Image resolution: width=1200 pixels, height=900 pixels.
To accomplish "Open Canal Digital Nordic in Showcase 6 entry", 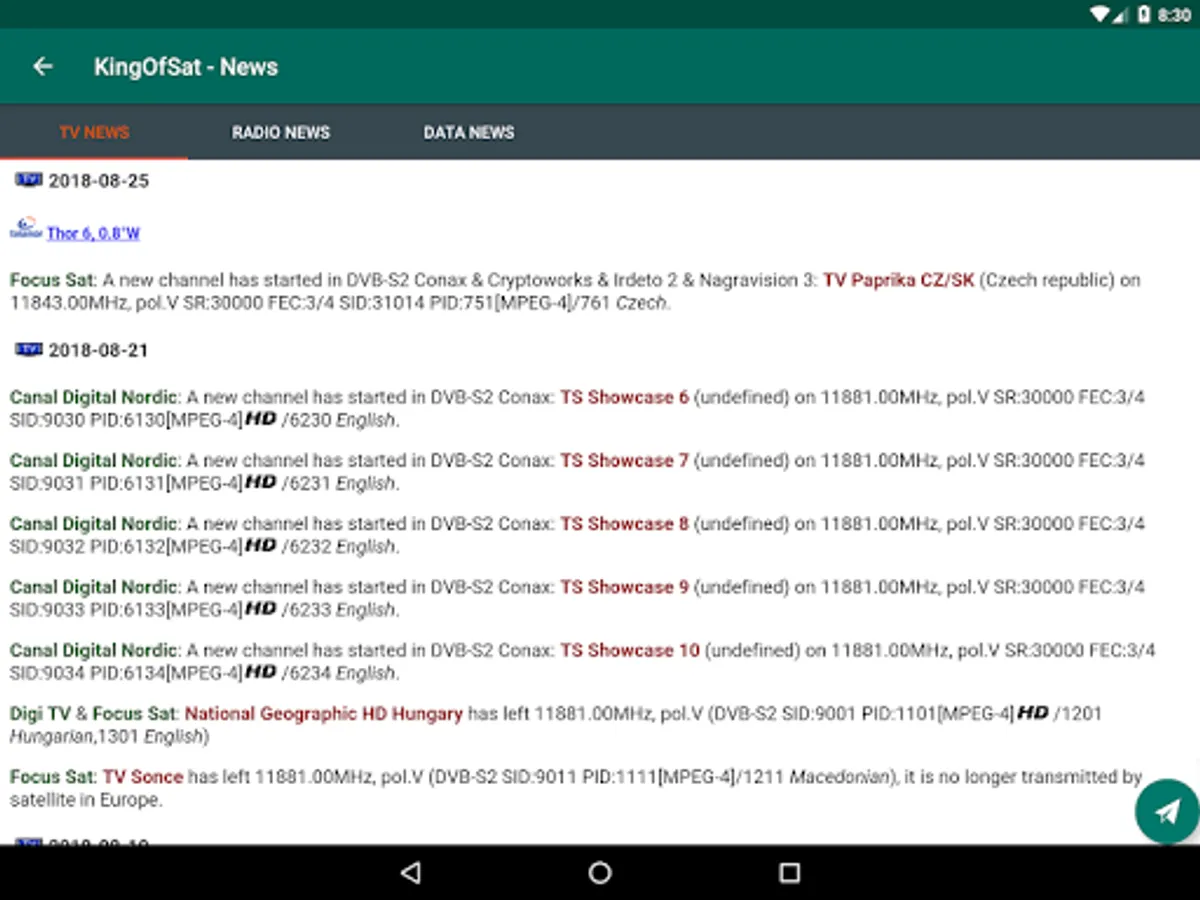I will tap(94, 397).
